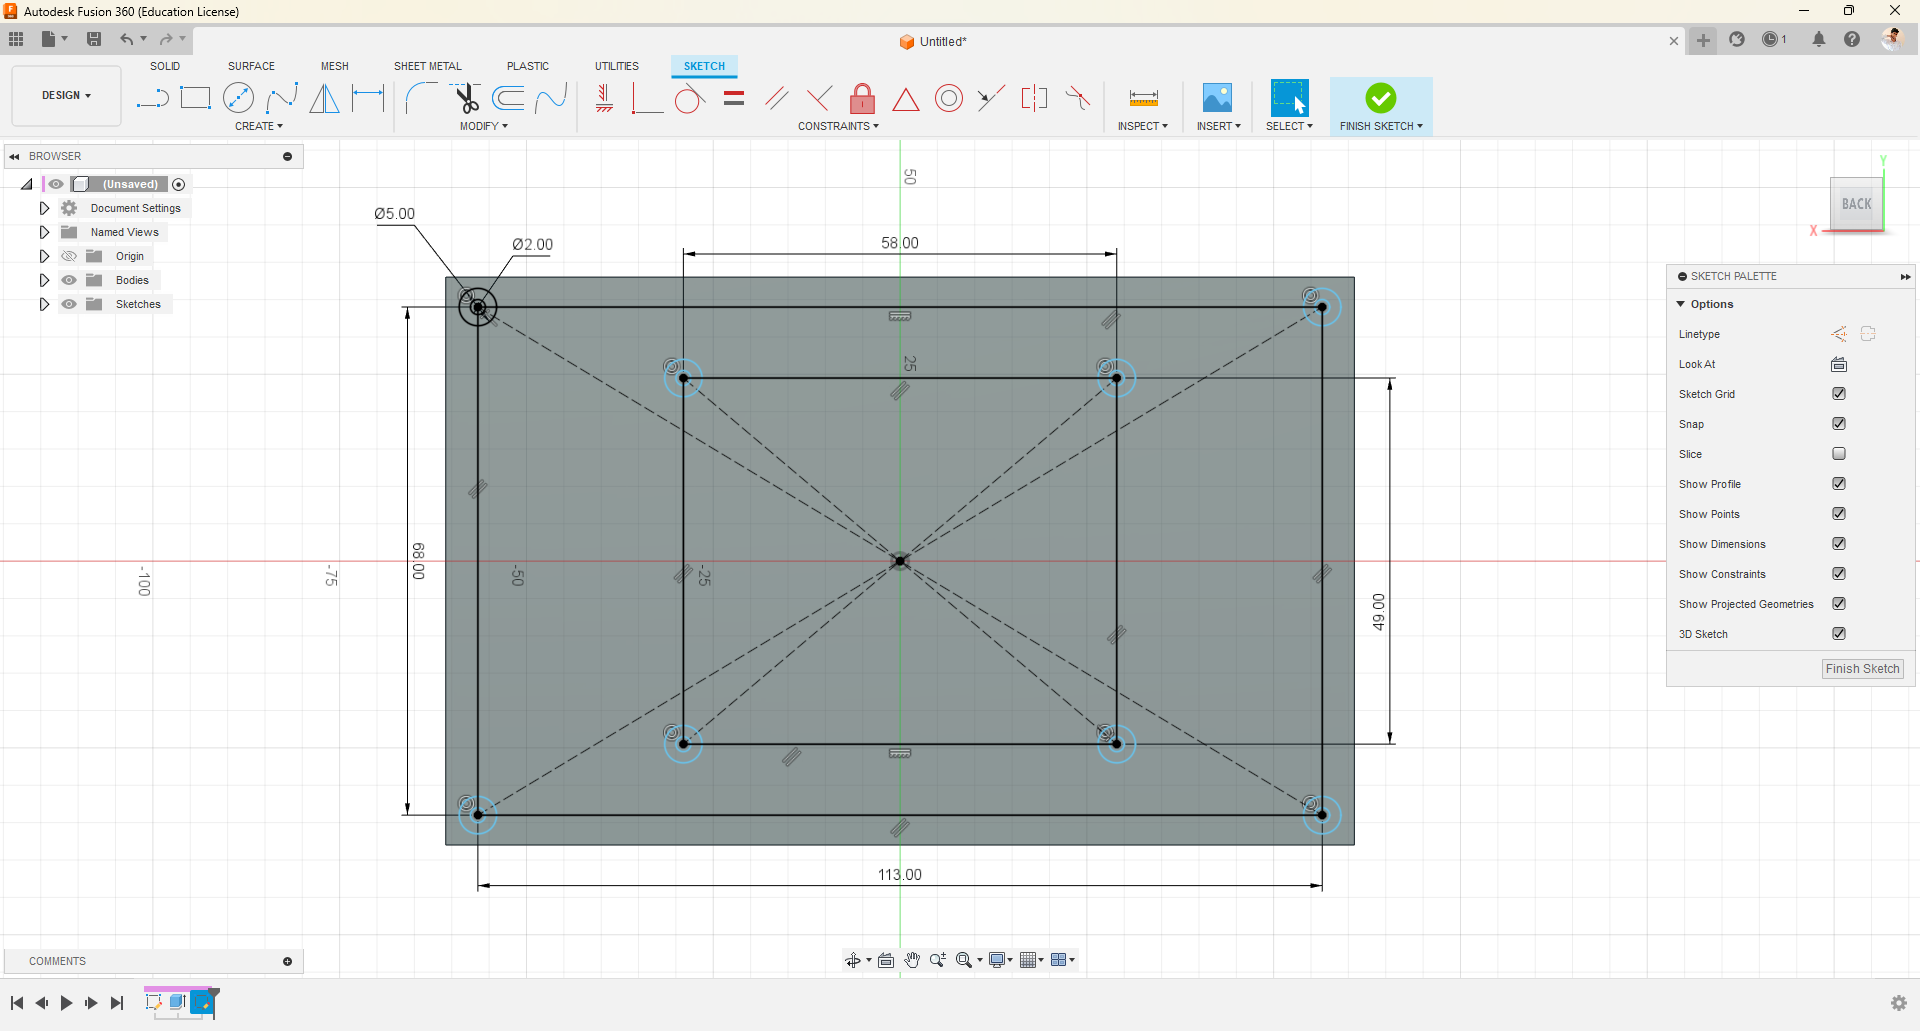The height and width of the screenshot is (1031, 1920).
Task: Select the Equal constraint icon
Action: click(x=734, y=98)
